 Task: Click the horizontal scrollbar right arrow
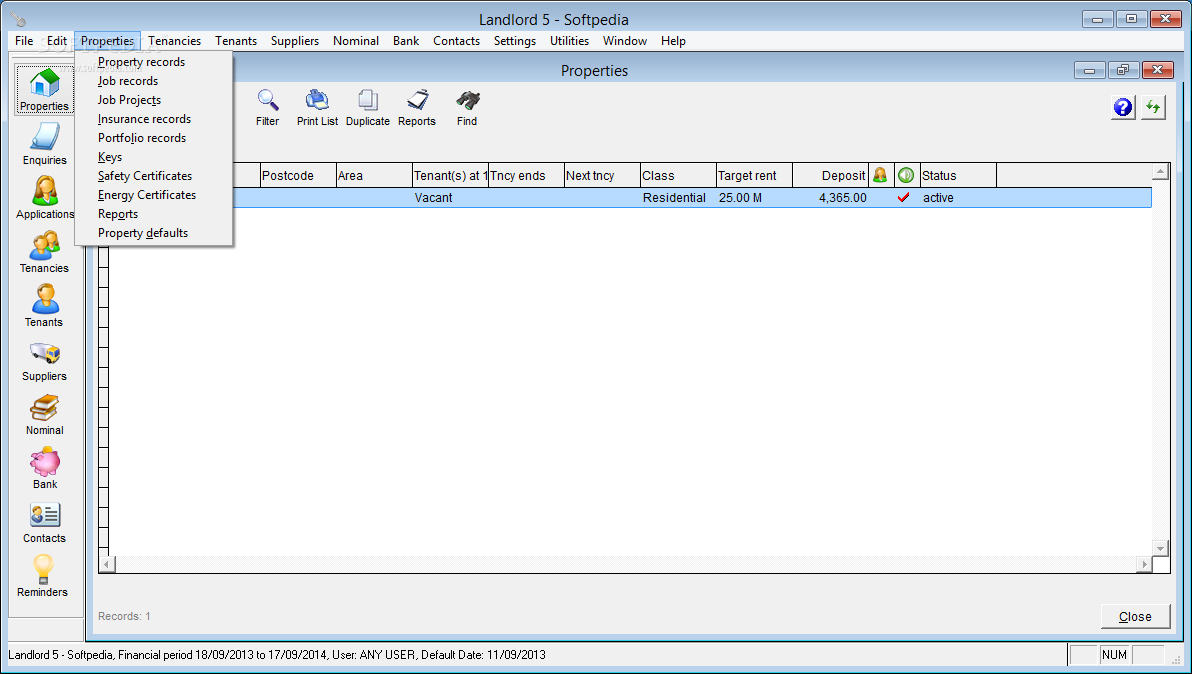(x=1144, y=565)
